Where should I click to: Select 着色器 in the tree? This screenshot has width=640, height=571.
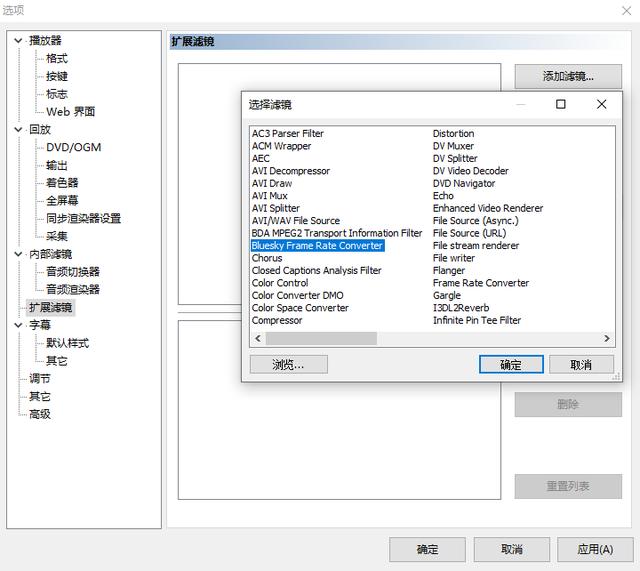tap(62, 182)
